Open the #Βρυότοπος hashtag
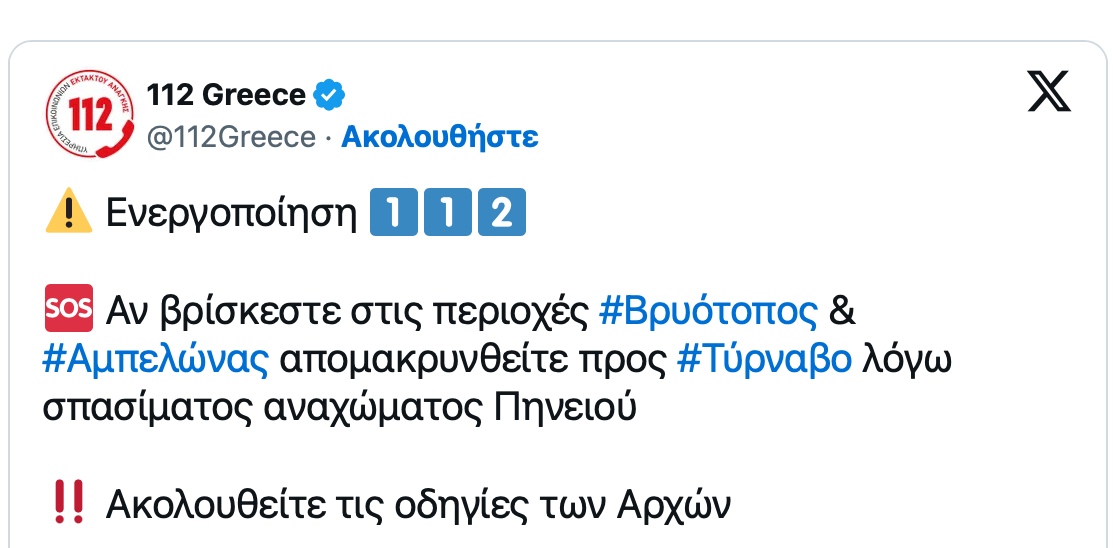The width and height of the screenshot is (1116, 548). 708,312
